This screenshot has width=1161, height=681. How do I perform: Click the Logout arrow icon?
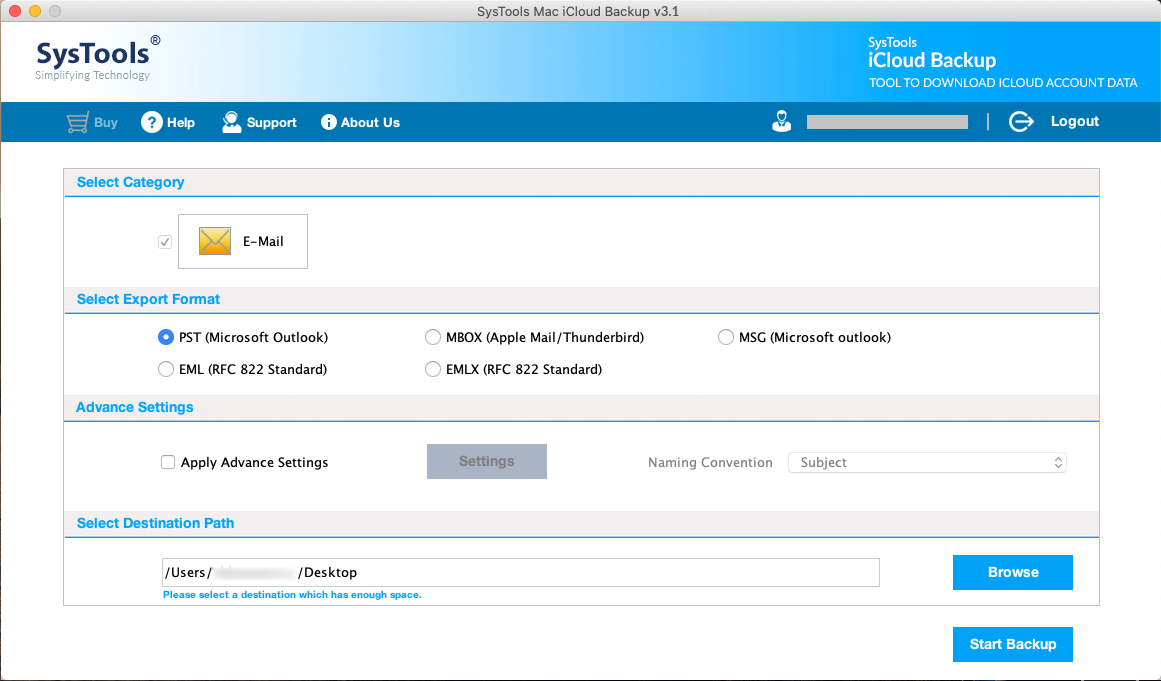[1021, 122]
